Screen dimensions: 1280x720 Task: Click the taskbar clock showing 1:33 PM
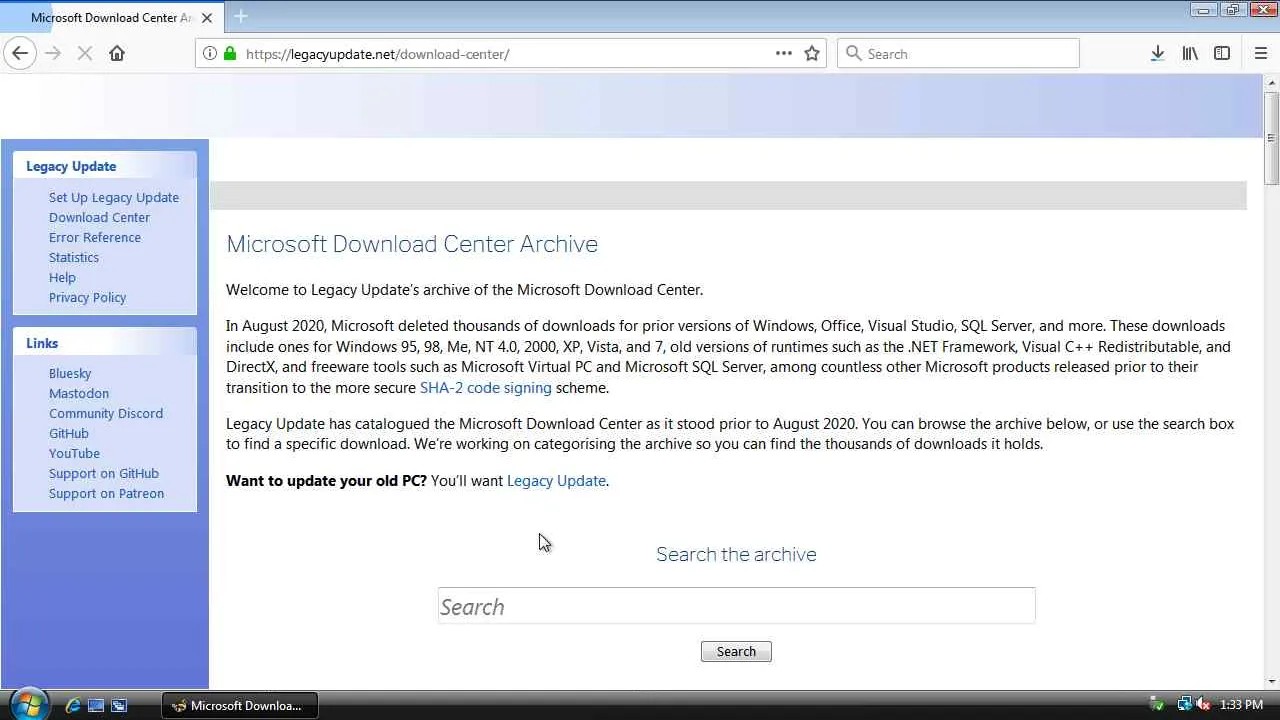tap(1241, 705)
